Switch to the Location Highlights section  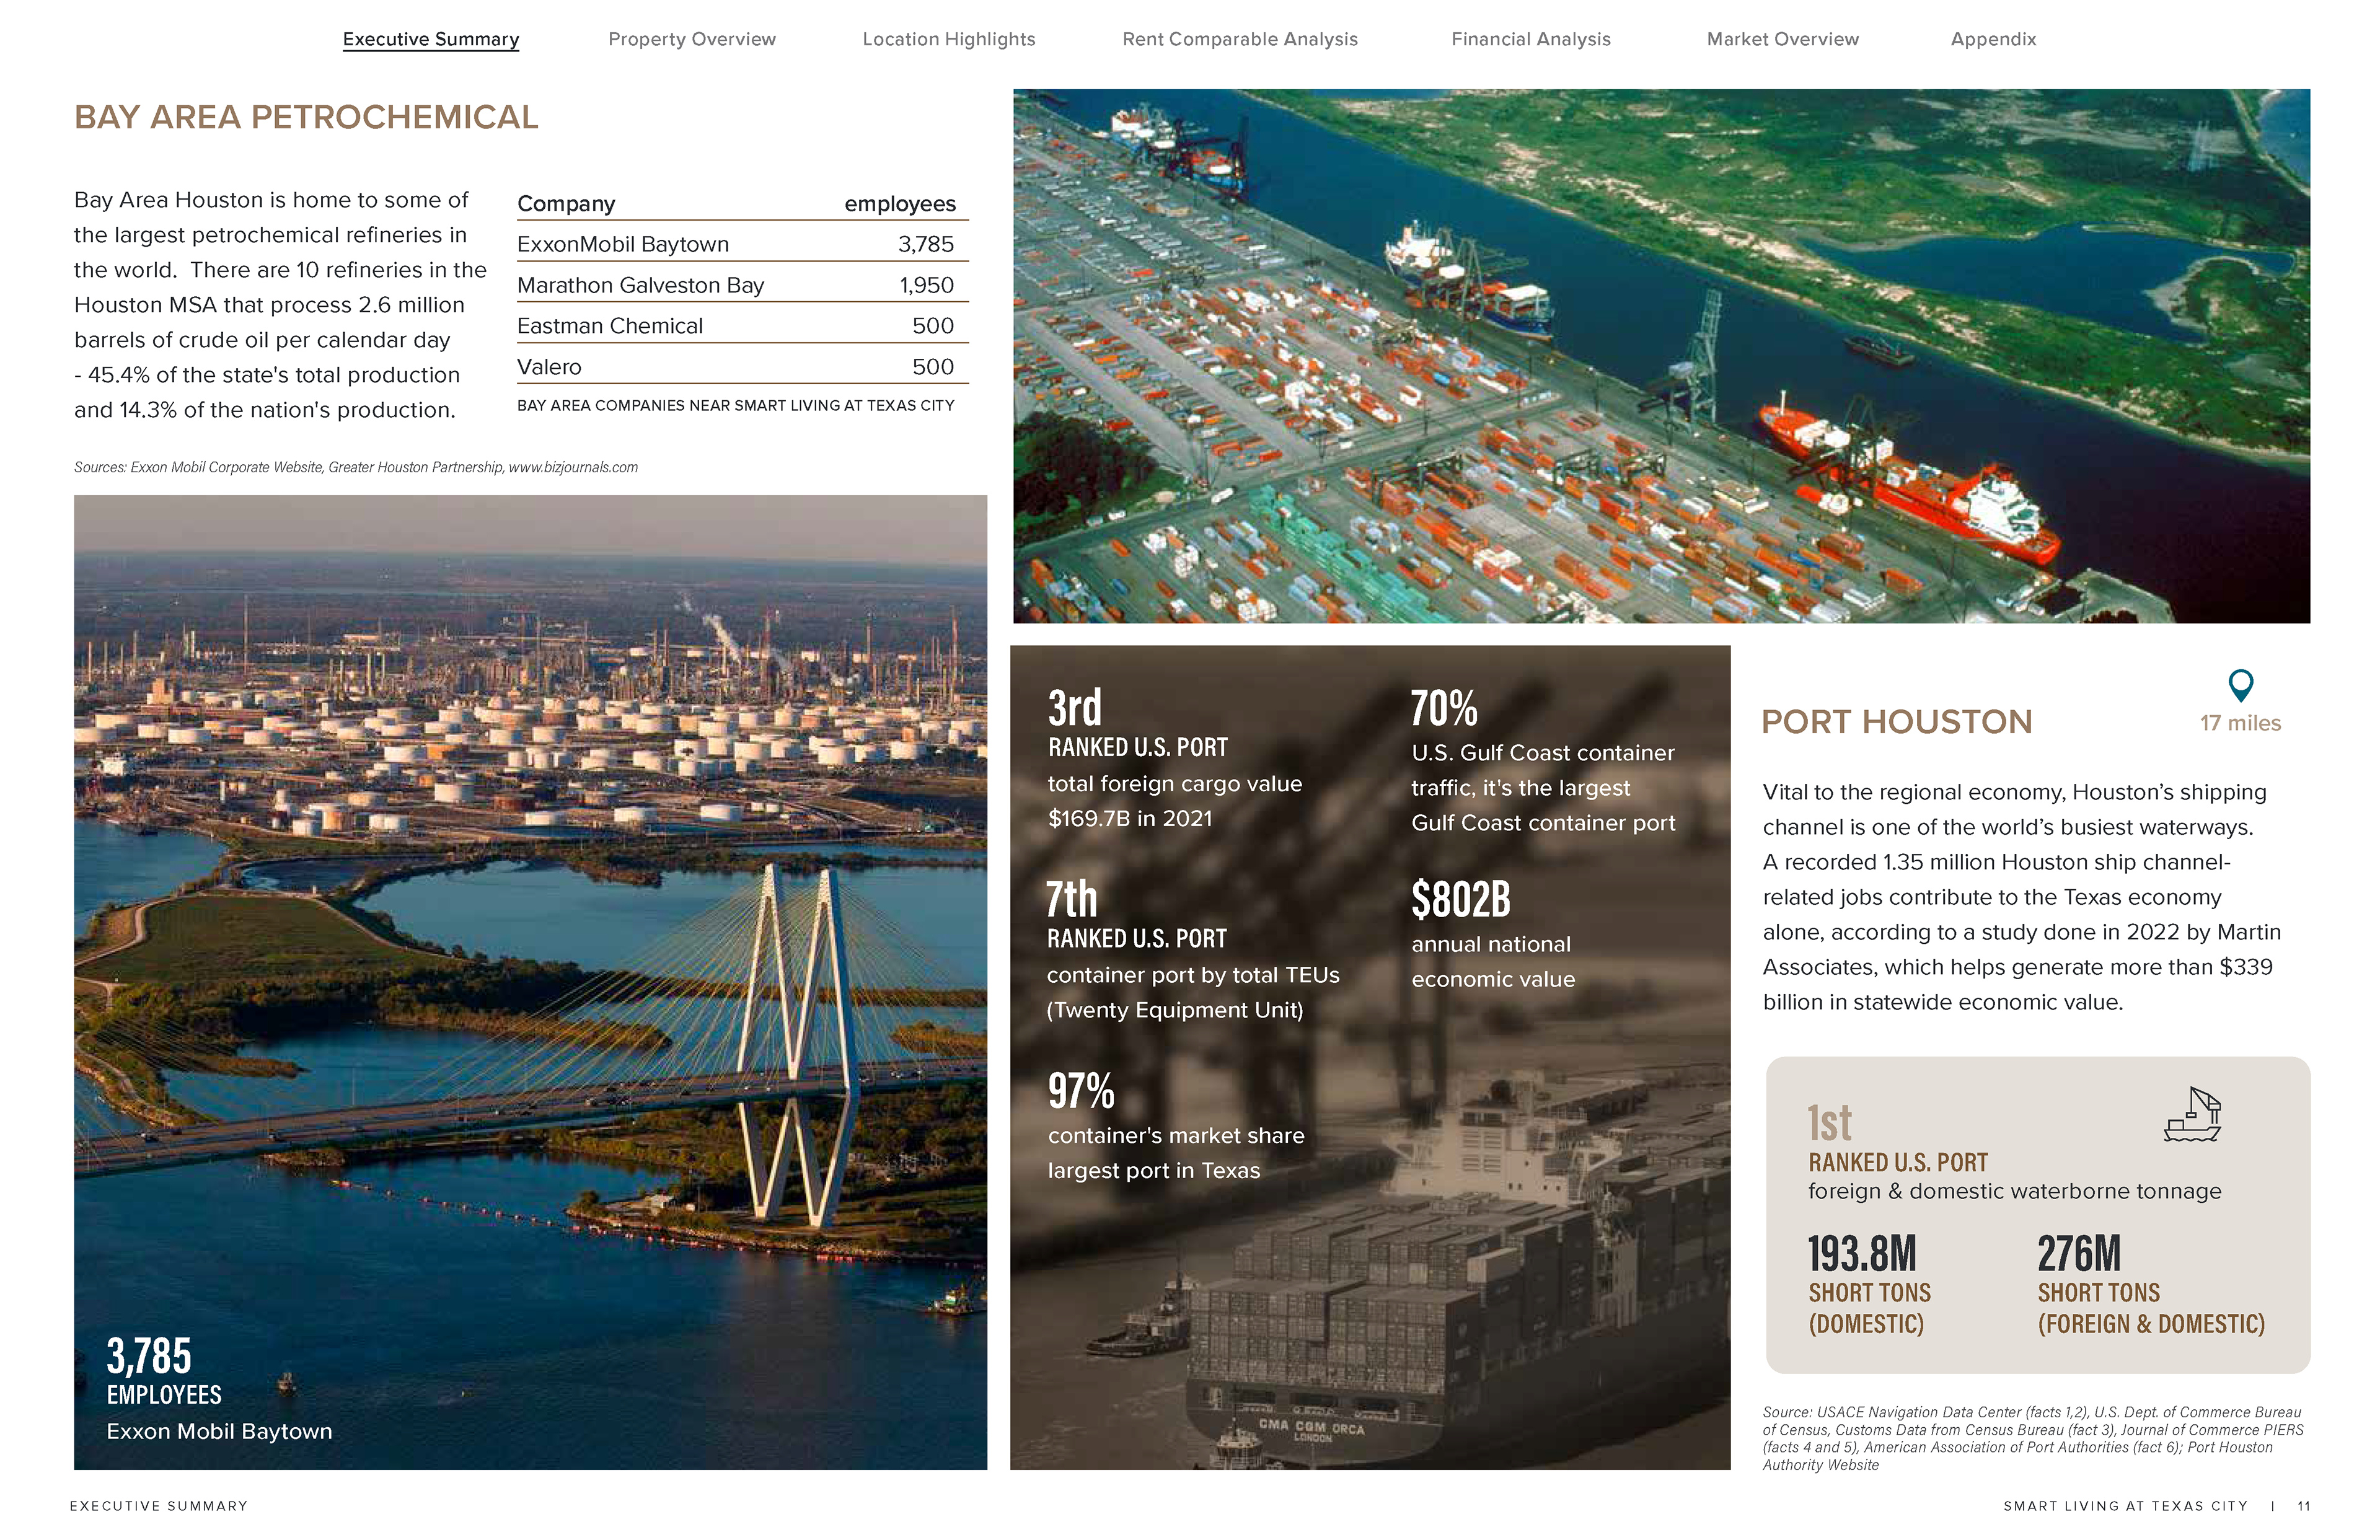click(x=949, y=39)
